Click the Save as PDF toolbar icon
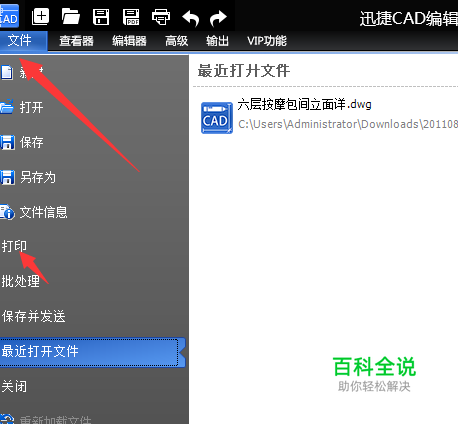This screenshot has width=458, height=424. [x=131, y=17]
